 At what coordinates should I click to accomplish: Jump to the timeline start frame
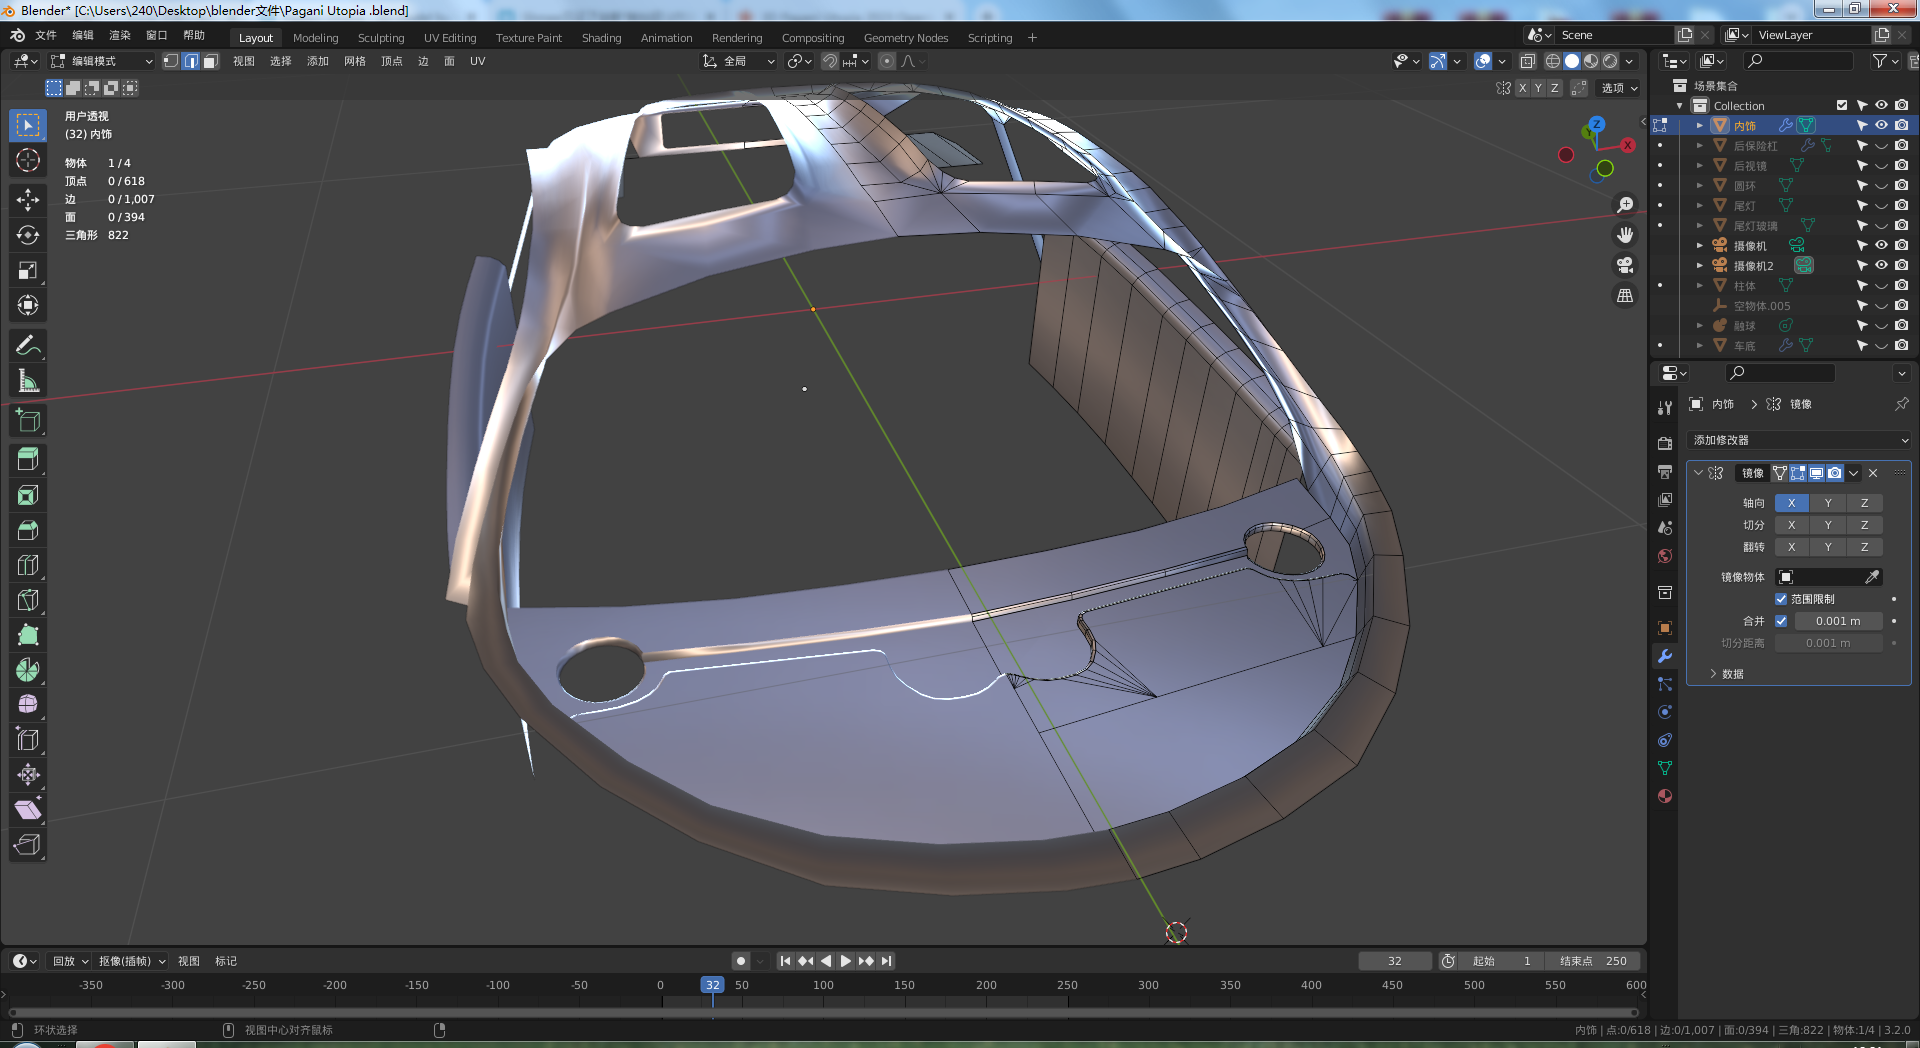786,961
